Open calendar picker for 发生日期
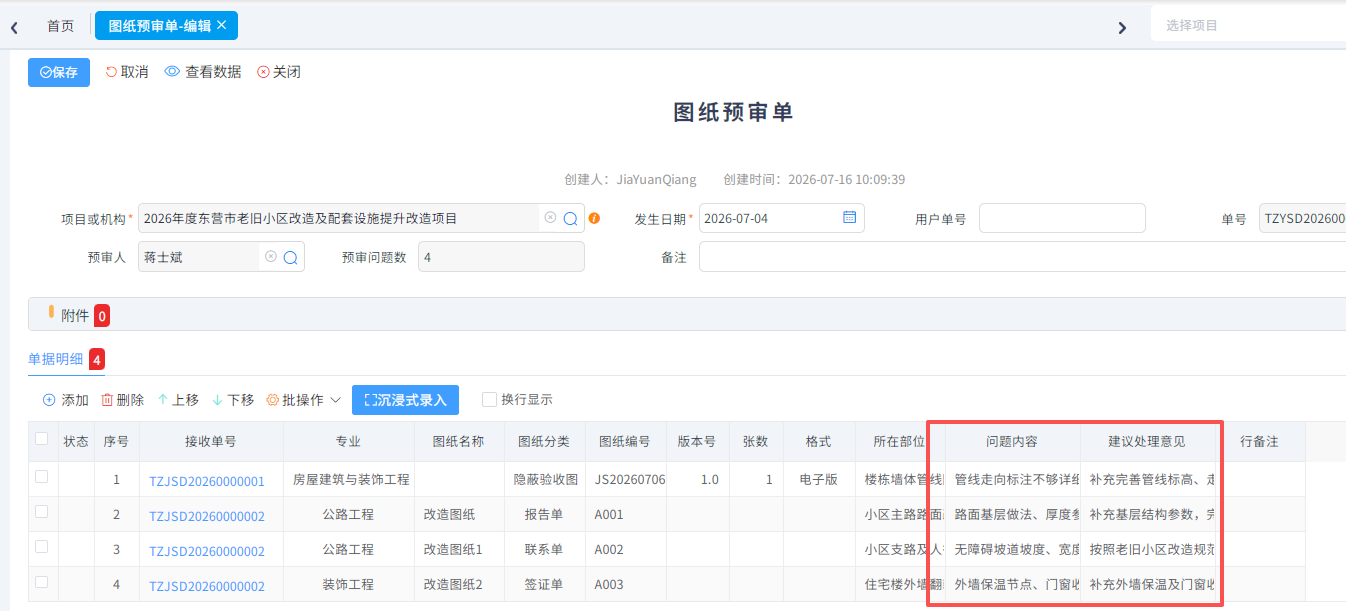The image size is (1346, 611). (x=850, y=217)
